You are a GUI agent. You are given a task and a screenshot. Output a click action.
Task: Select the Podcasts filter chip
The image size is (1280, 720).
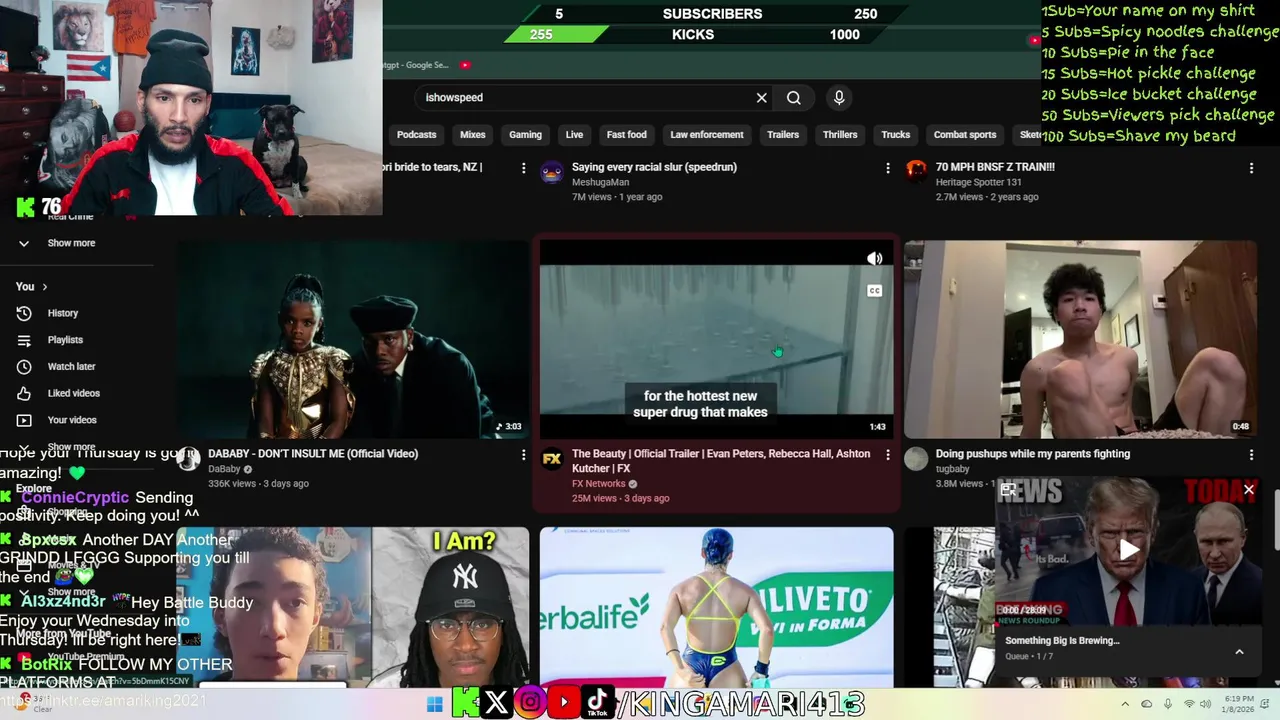416,135
